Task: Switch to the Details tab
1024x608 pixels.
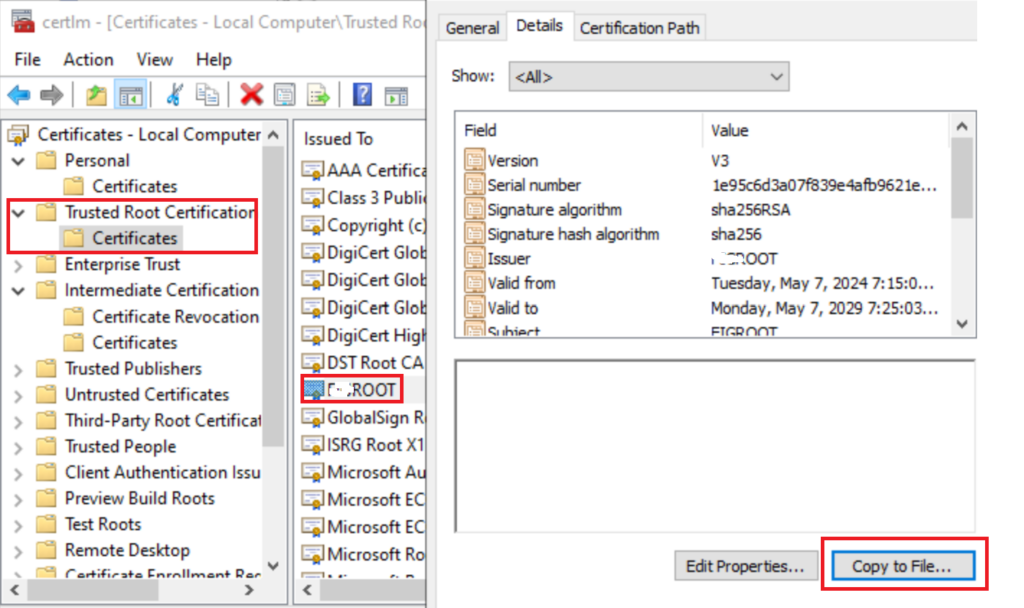Action: pyautogui.click(x=539, y=25)
